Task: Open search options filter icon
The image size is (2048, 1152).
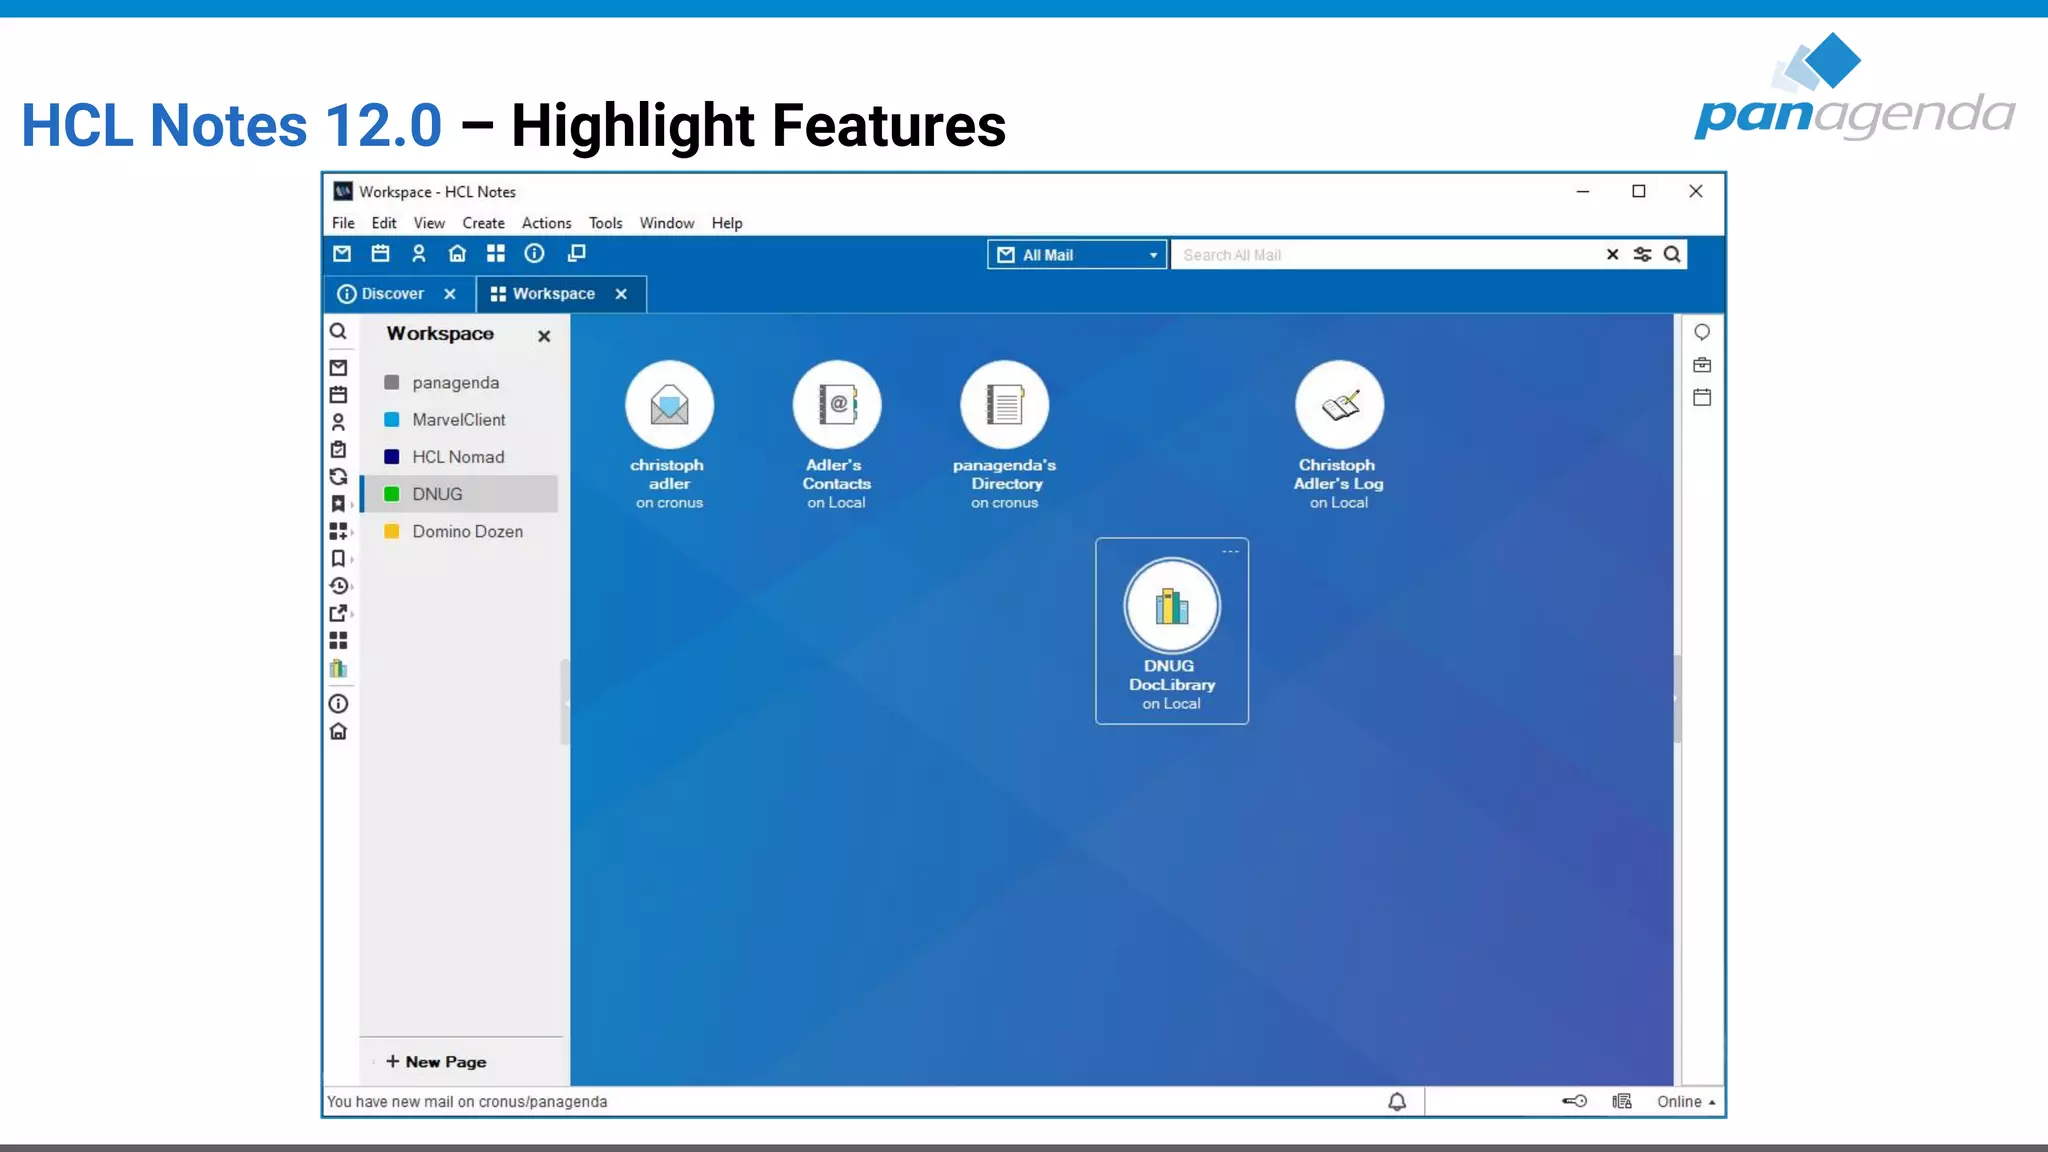Action: [1642, 255]
